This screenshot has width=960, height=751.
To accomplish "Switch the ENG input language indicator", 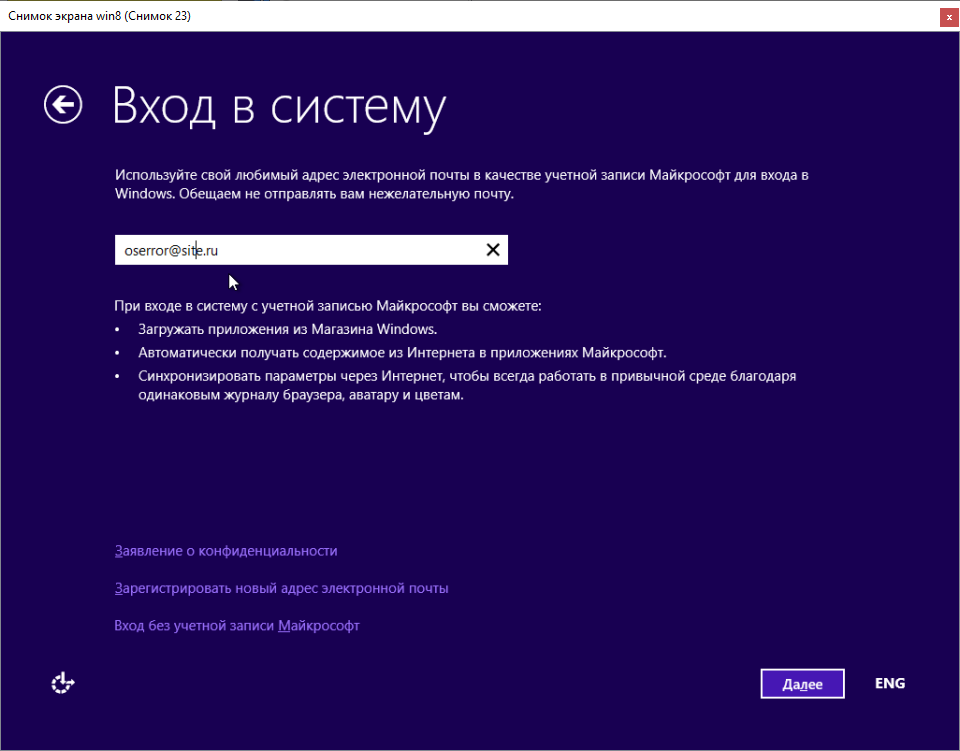I will 890,683.
